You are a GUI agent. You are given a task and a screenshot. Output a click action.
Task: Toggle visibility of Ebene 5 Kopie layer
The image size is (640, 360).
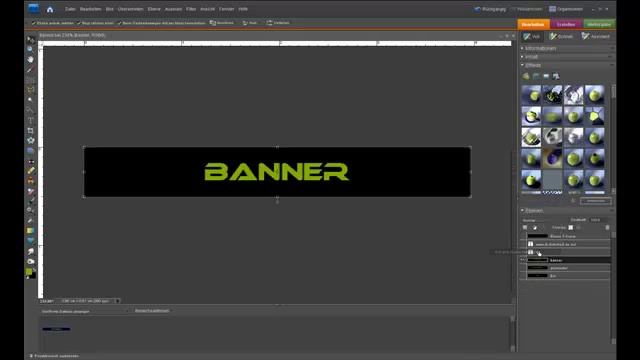pos(523,236)
